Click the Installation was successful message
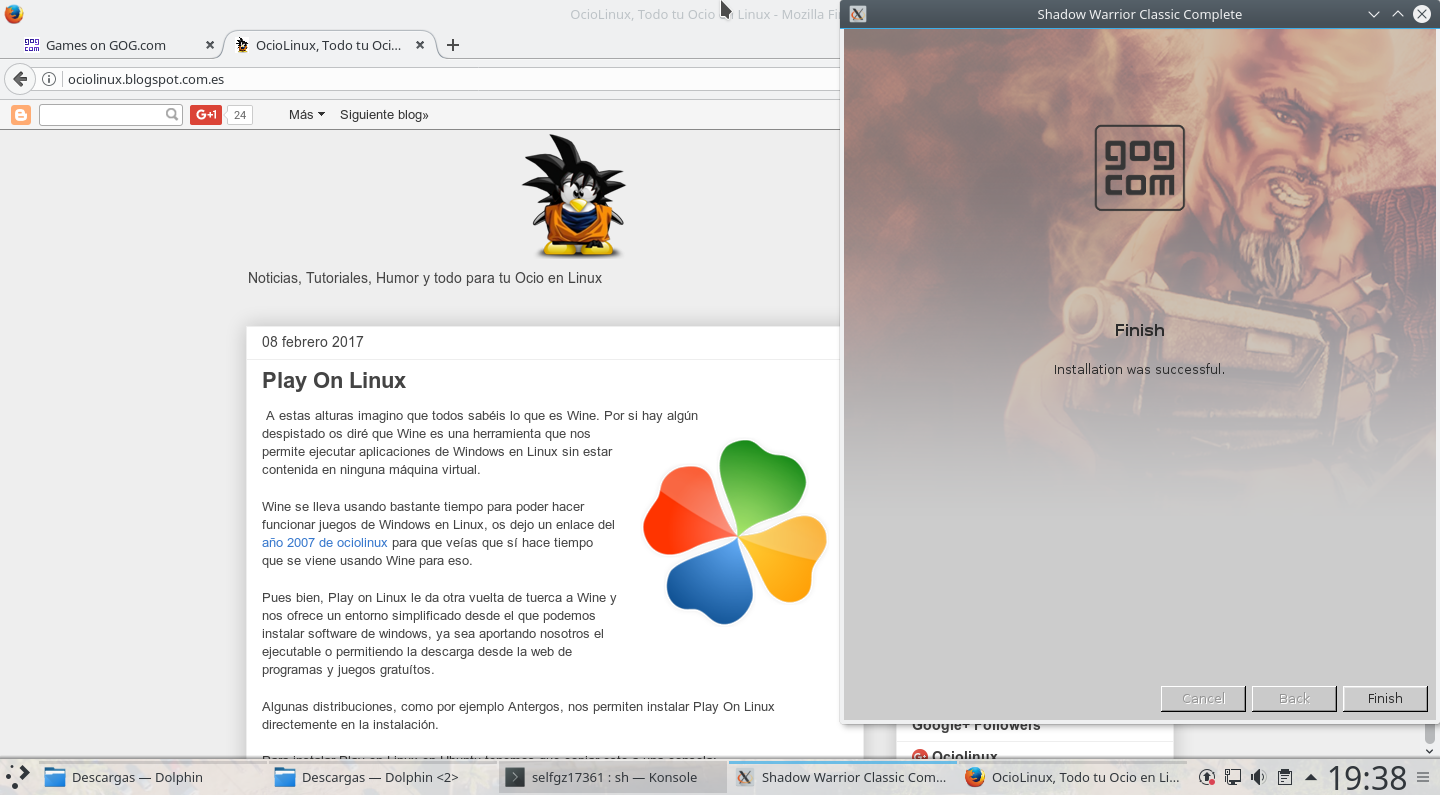 tap(1139, 369)
